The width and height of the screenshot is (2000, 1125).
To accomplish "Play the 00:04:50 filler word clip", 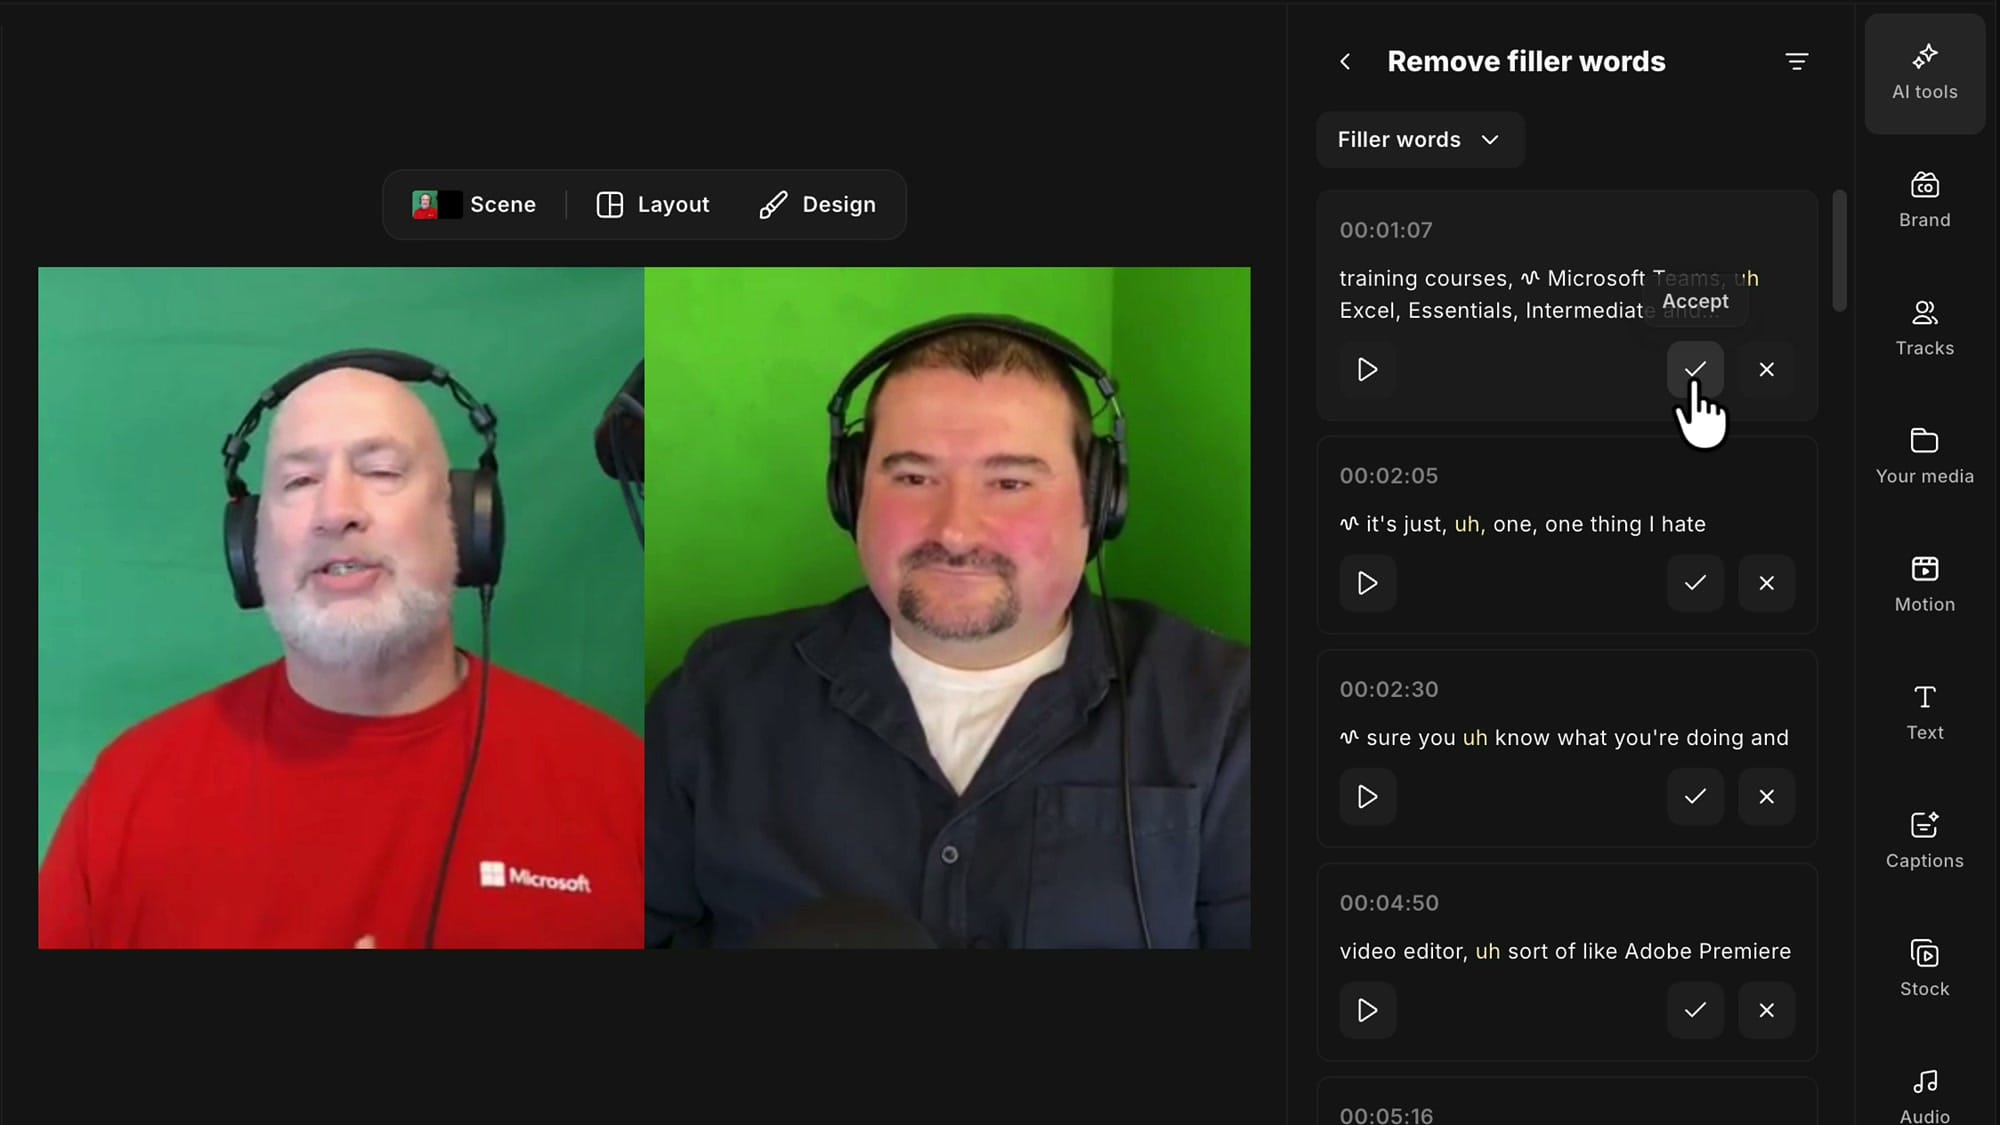I will coord(1367,1010).
